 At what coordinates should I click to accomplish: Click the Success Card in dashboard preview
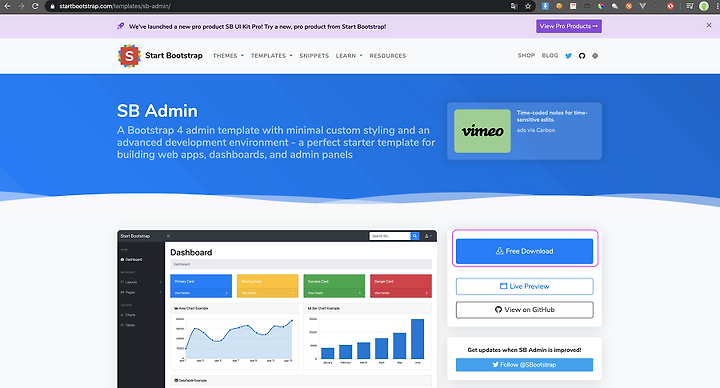[x=334, y=286]
